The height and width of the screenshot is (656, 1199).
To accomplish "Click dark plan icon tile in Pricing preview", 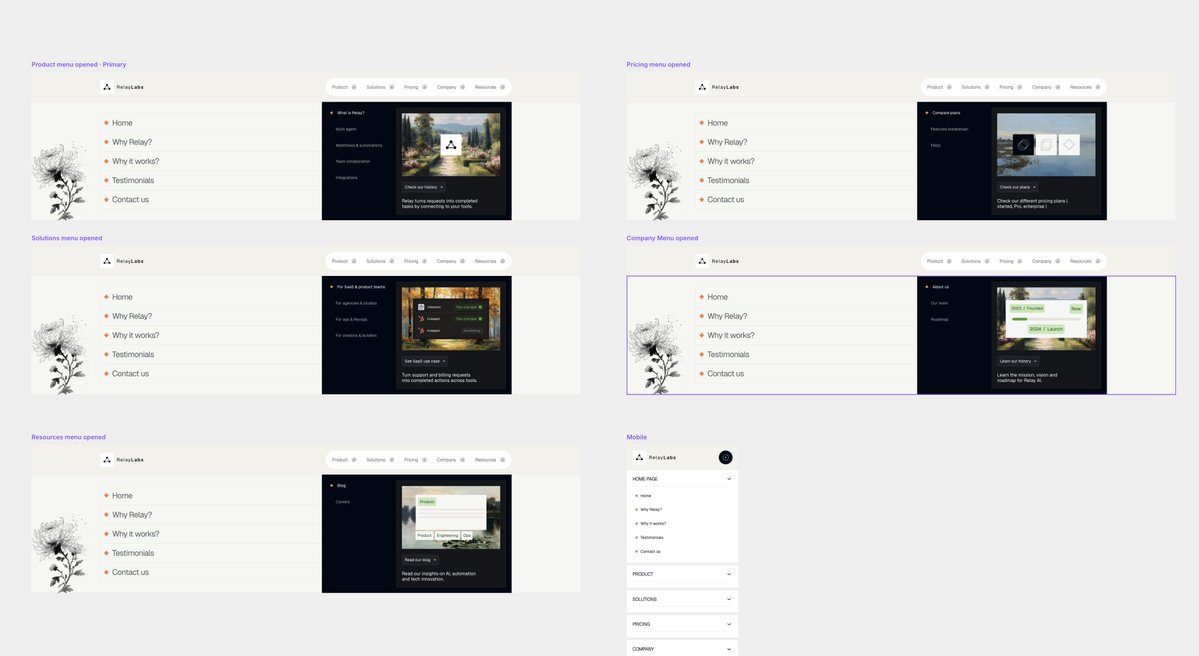I will coord(1023,145).
